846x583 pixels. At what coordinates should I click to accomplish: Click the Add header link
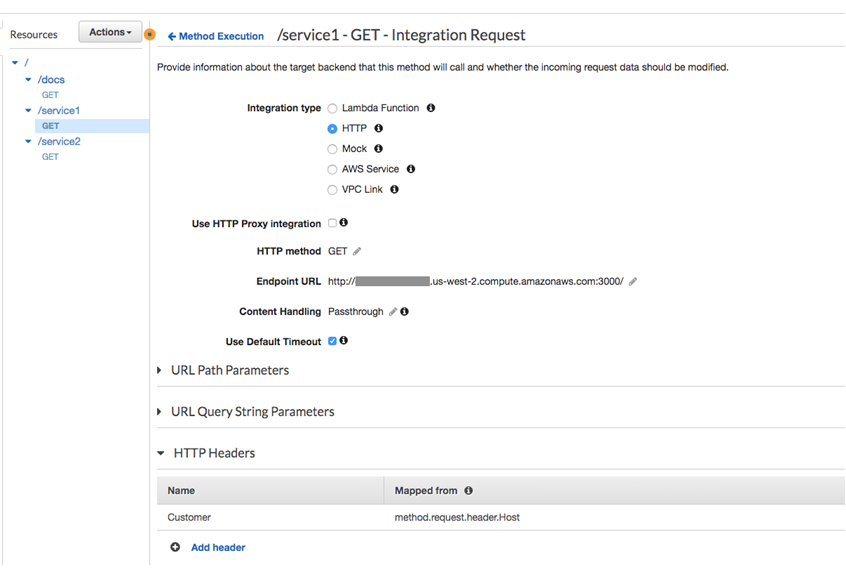(x=218, y=547)
